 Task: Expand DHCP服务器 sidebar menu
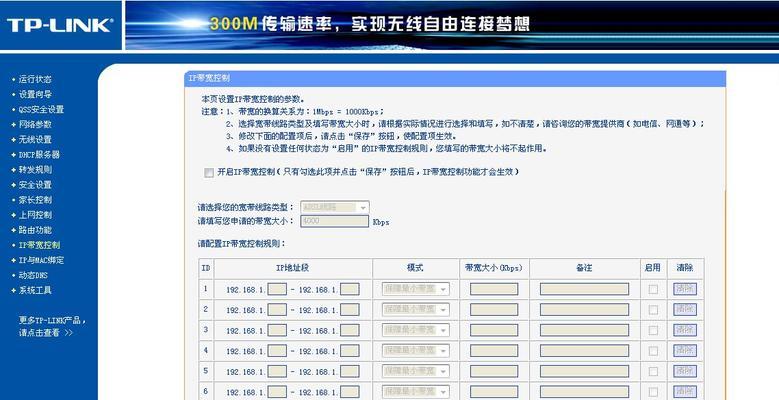(x=39, y=155)
